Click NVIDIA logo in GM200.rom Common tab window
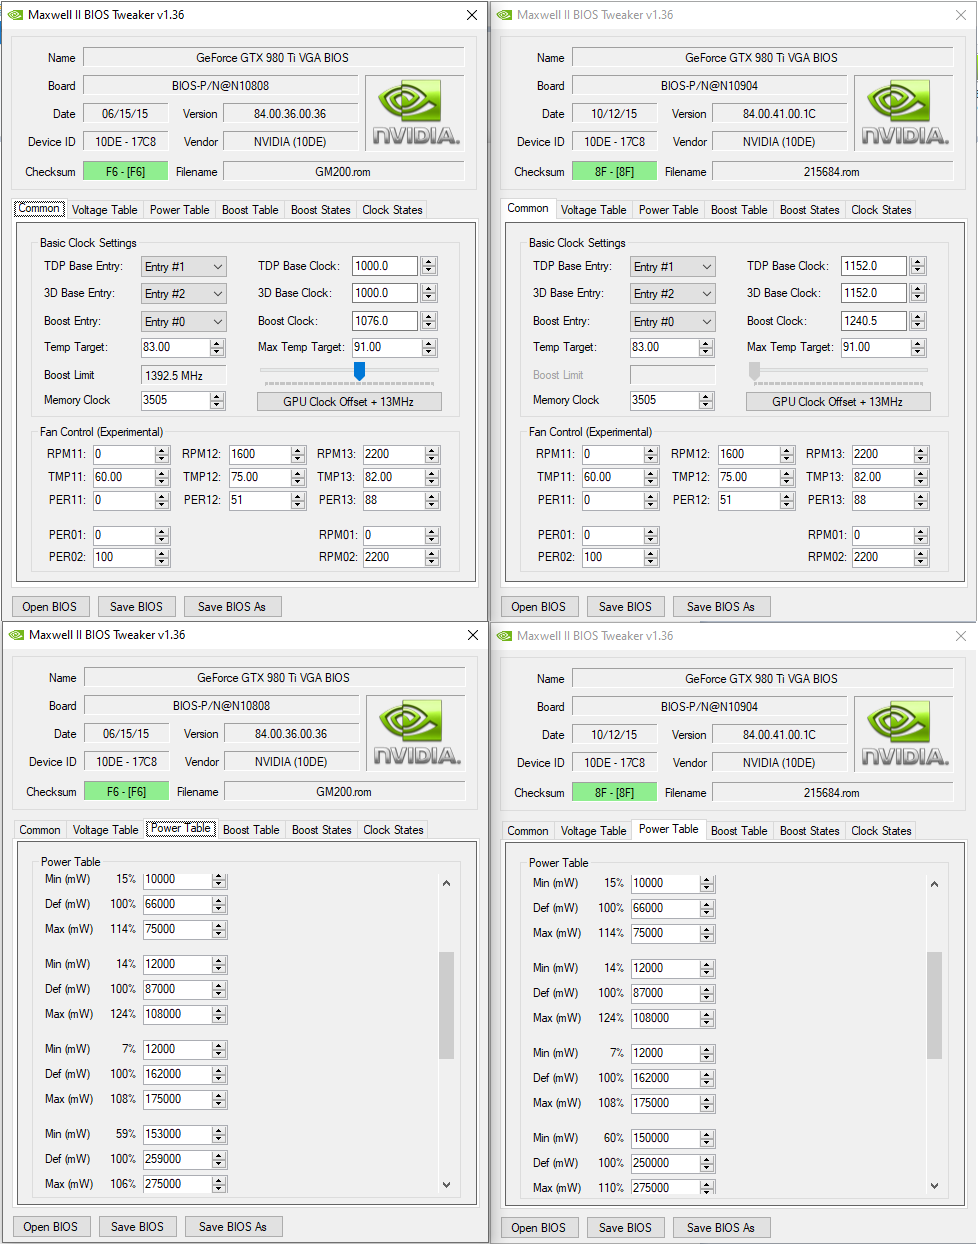Image resolution: width=978 pixels, height=1244 pixels. pyautogui.click(x=415, y=113)
